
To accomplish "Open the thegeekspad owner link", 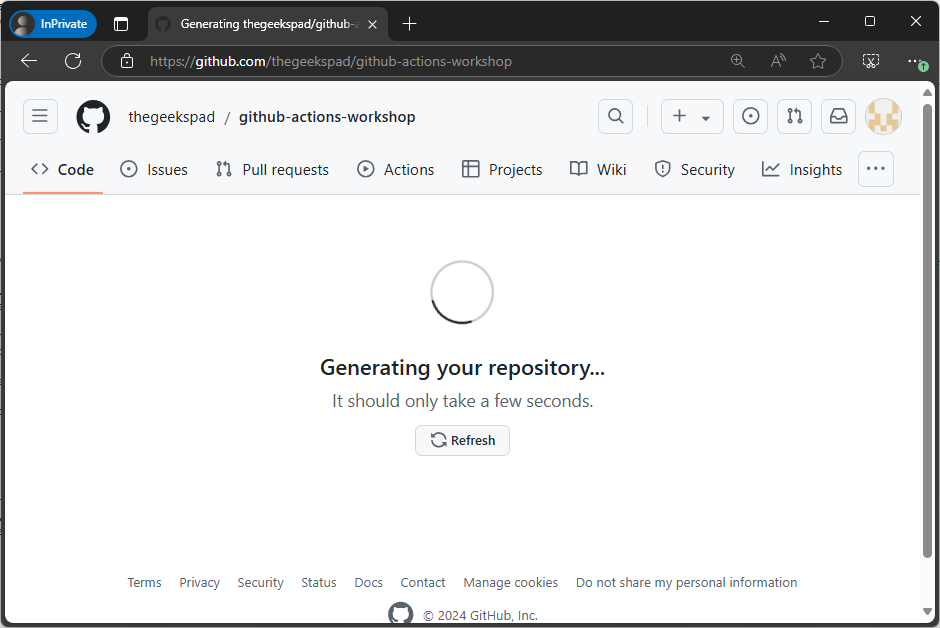I will (x=171, y=117).
